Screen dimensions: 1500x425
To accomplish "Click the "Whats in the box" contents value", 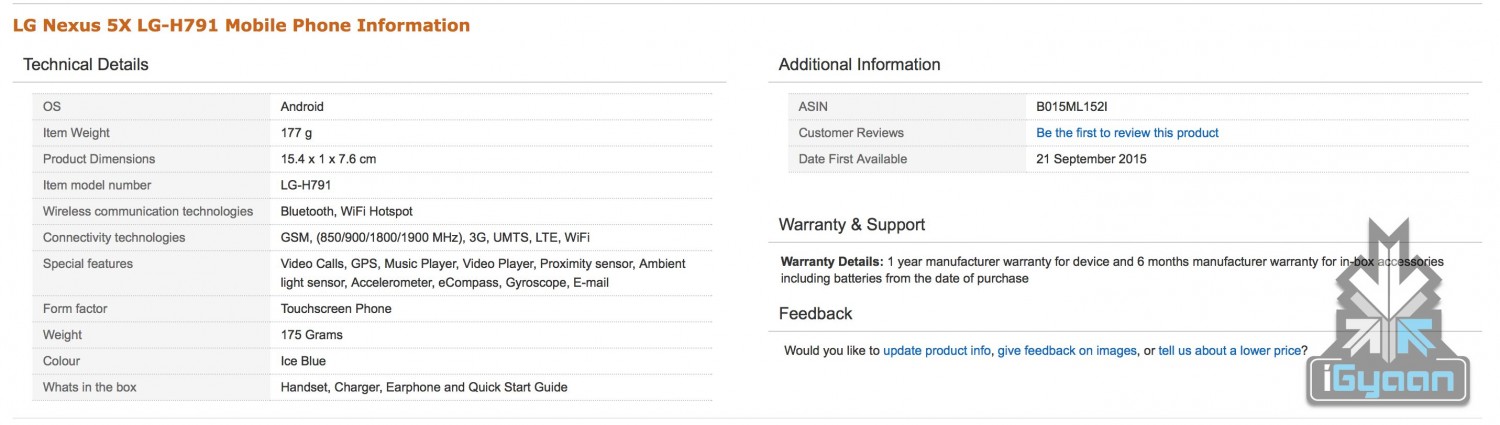I will click(424, 387).
